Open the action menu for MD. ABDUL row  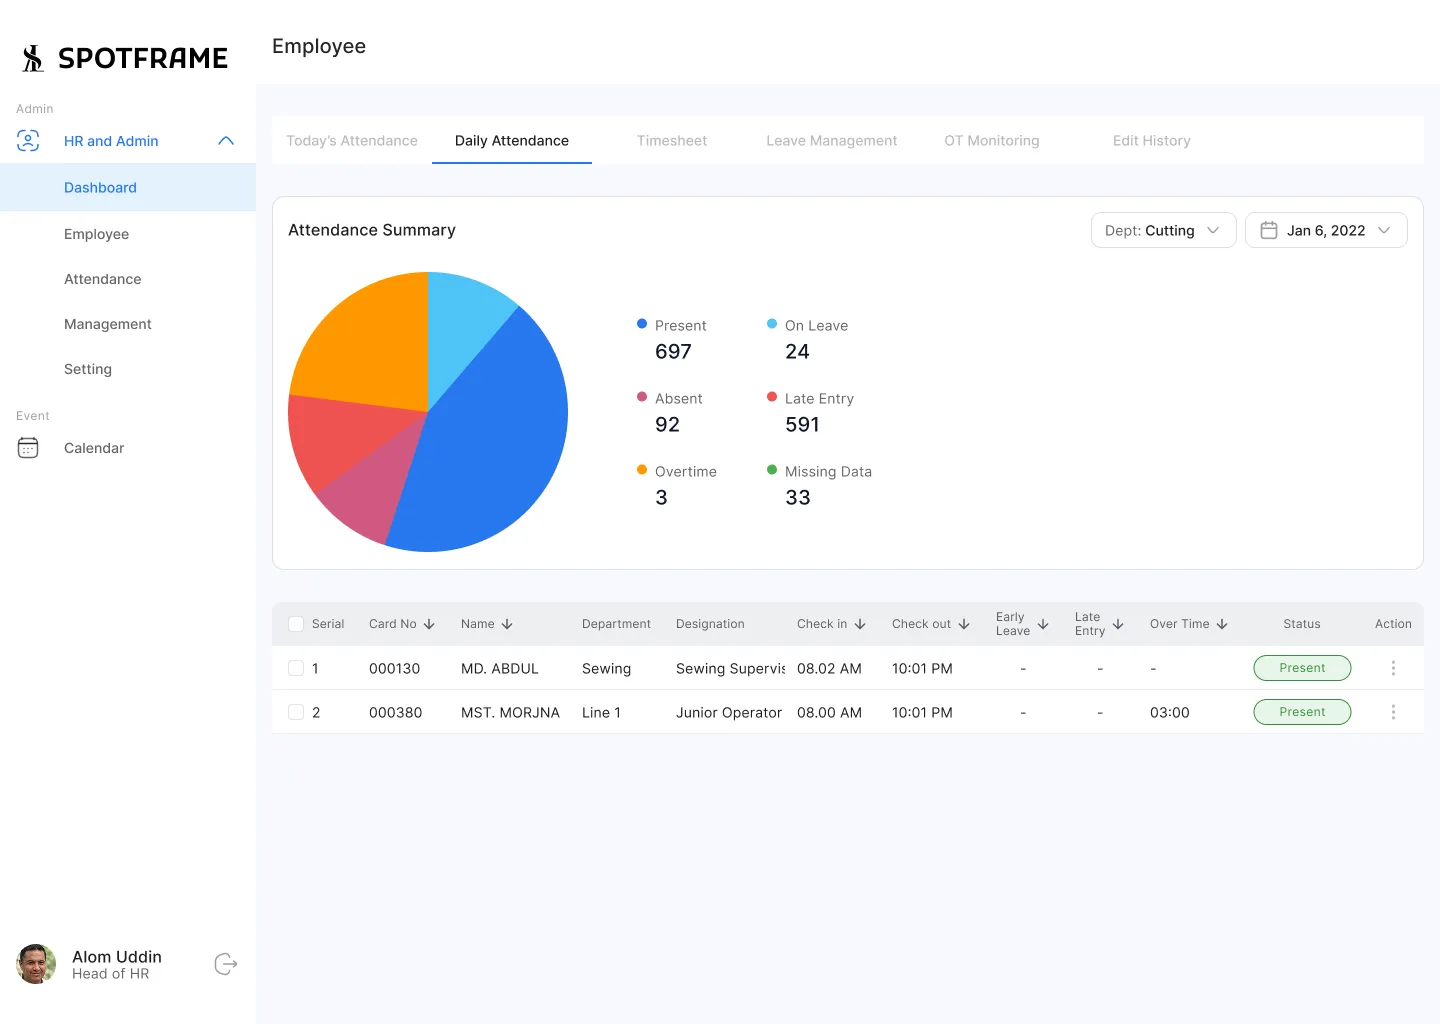[x=1393, y=668]
